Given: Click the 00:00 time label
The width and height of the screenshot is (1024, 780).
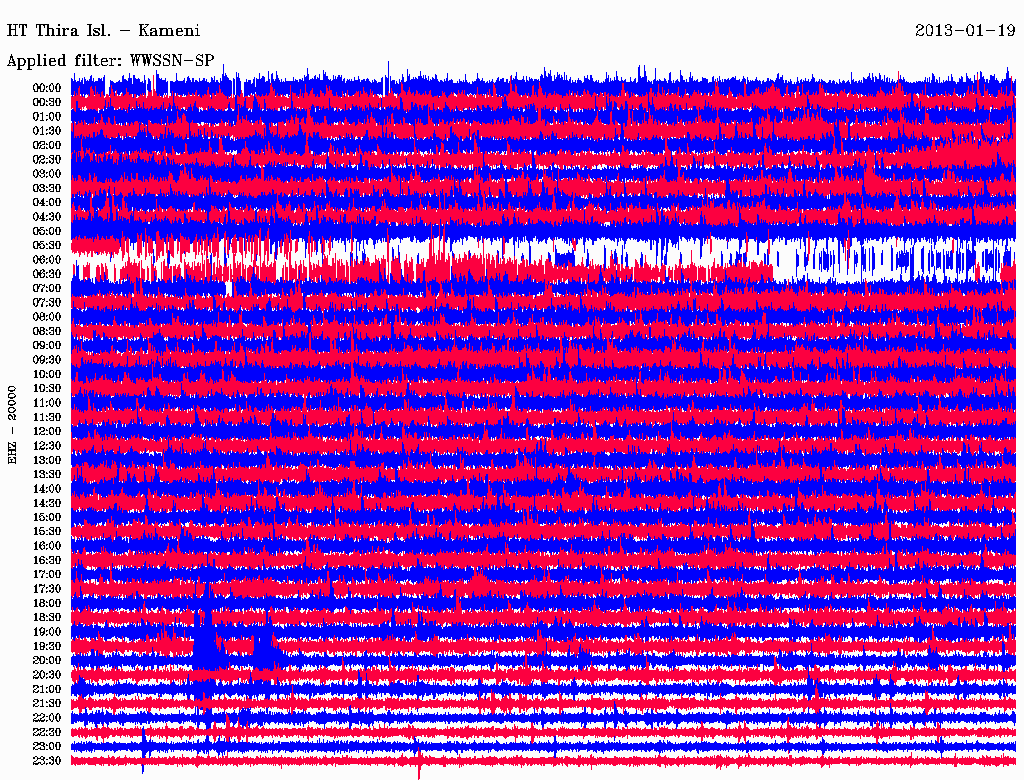Looking at the screenshot, I should (47, 88).
